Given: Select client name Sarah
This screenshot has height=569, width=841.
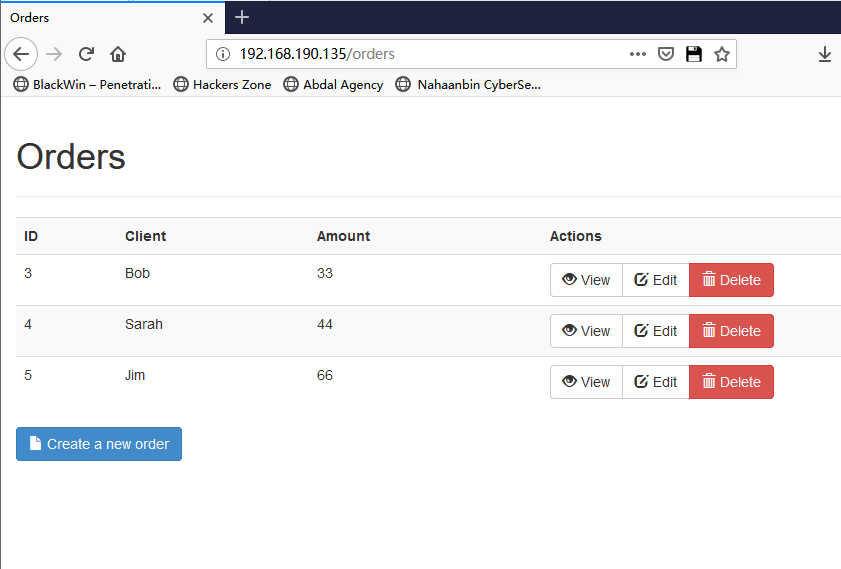Looking at the screenshot, I should pos(144,324).
